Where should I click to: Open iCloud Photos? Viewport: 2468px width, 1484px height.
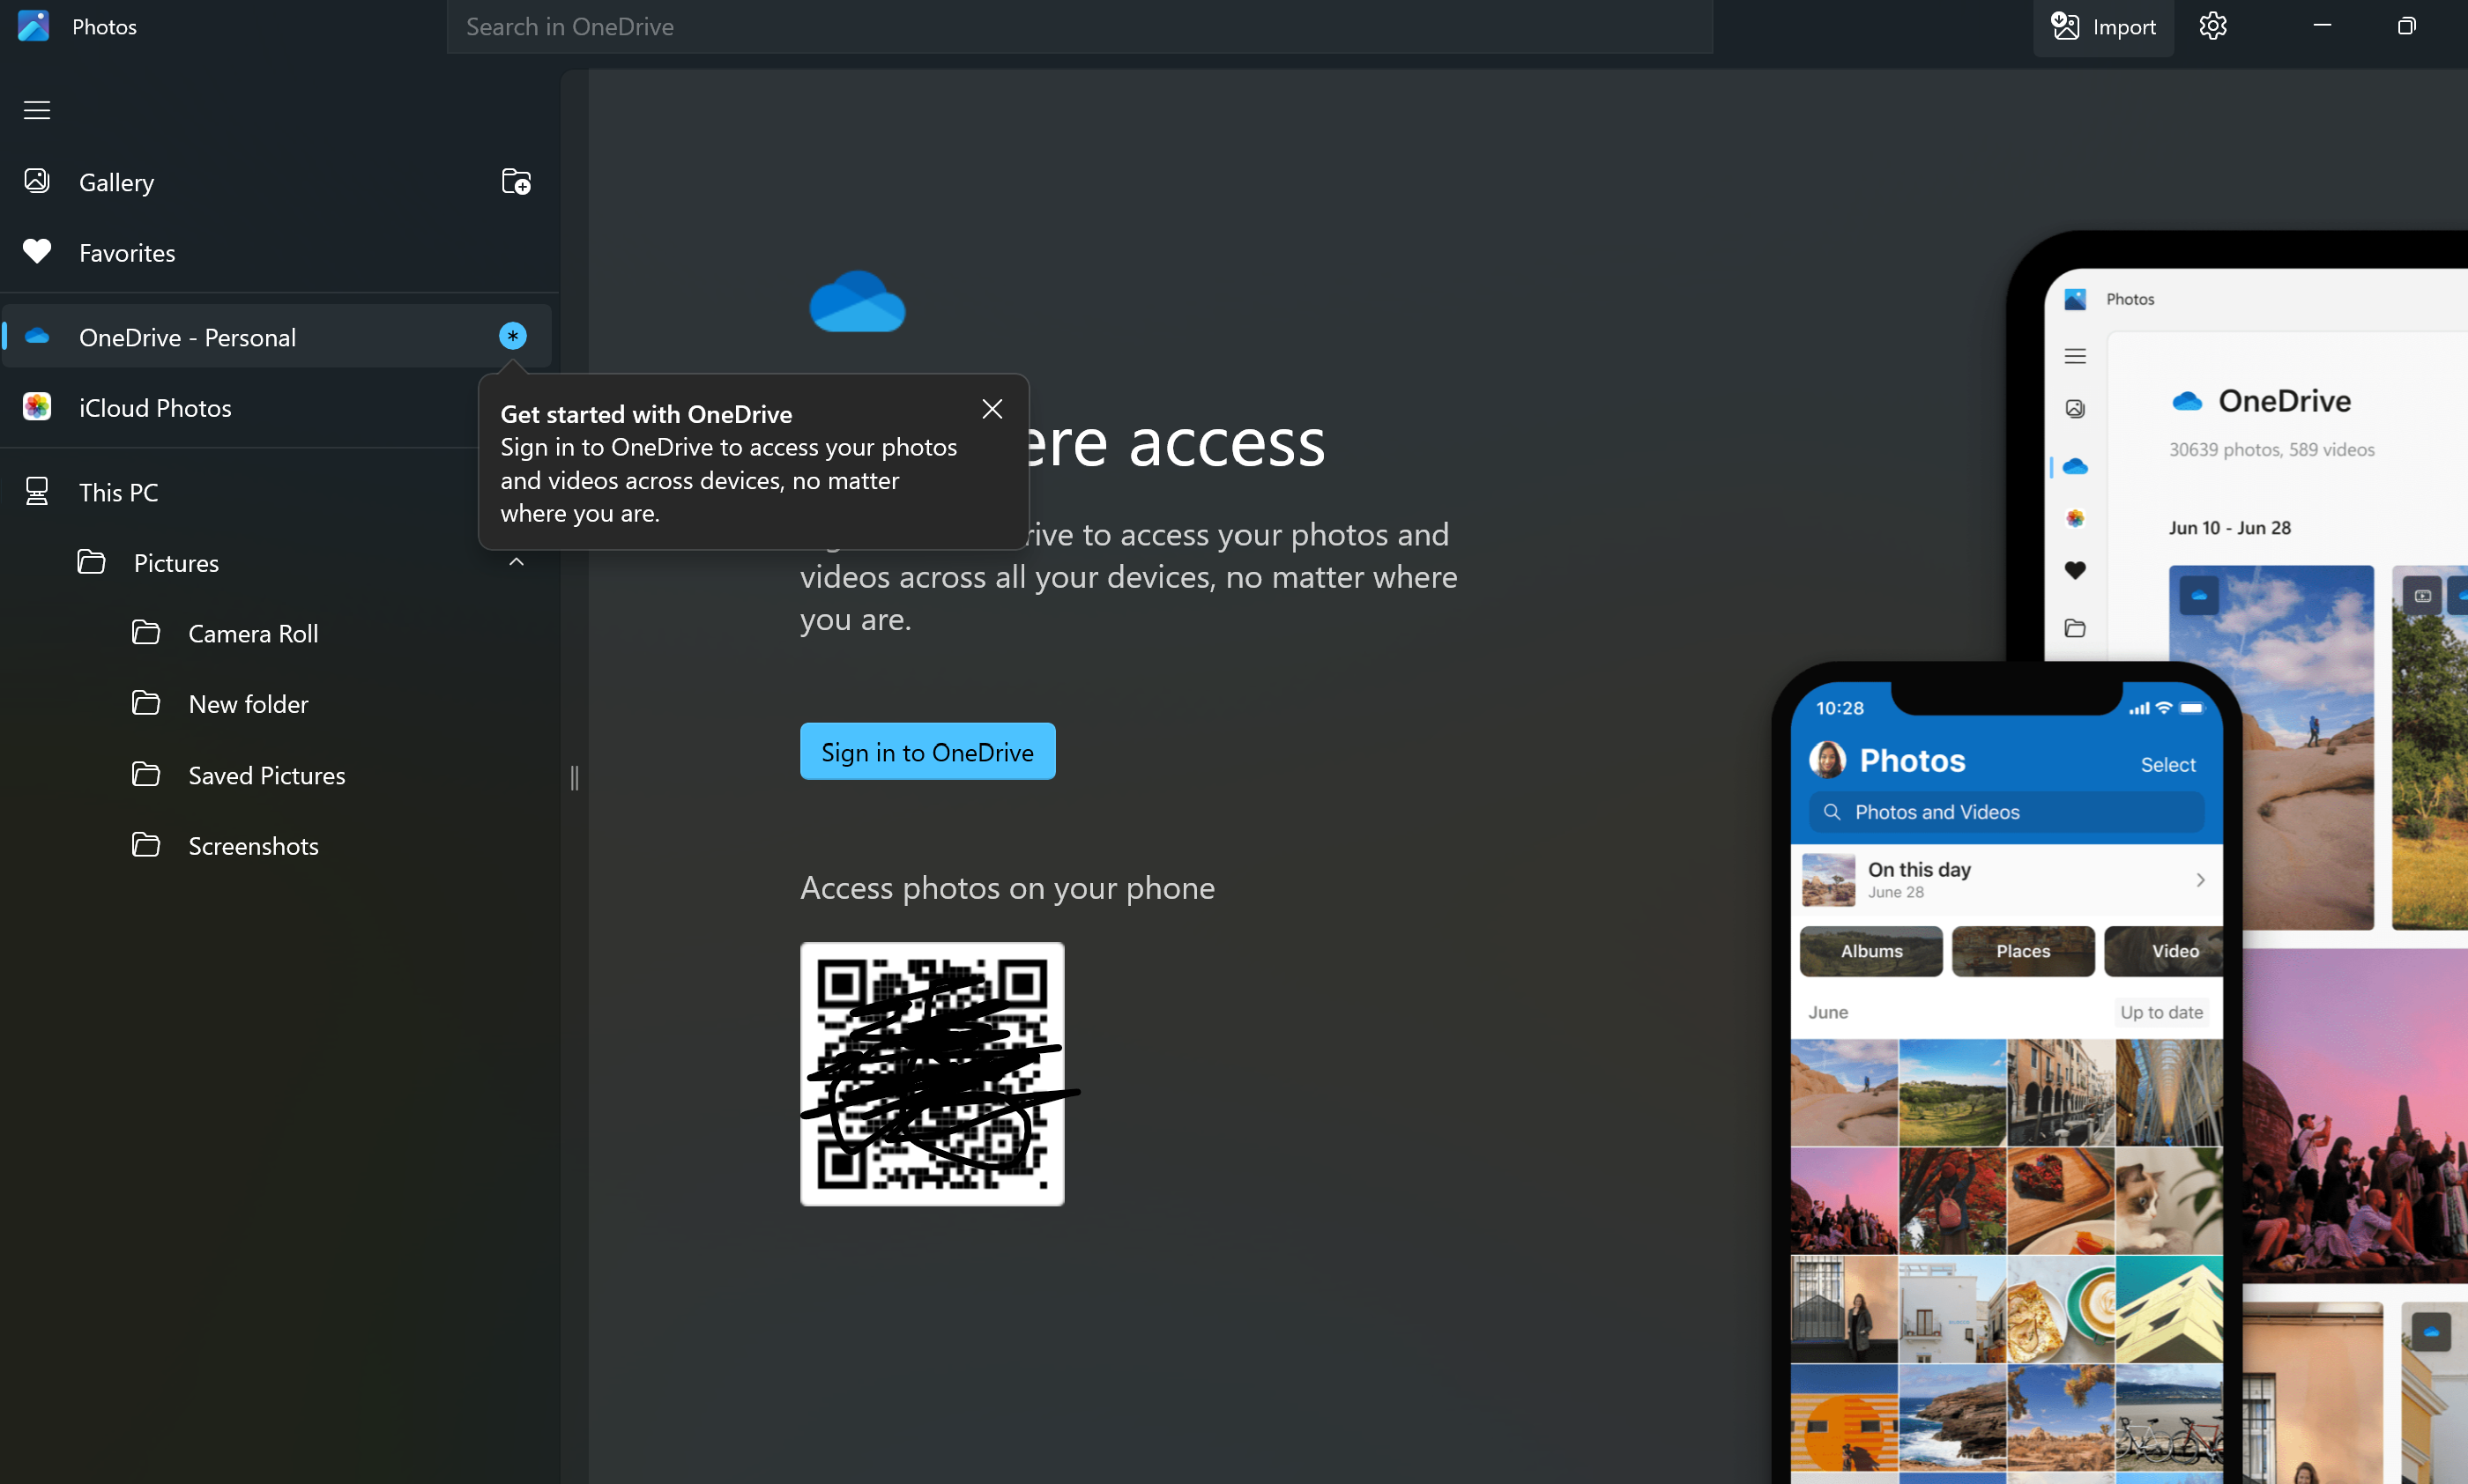tap(278, 407)
